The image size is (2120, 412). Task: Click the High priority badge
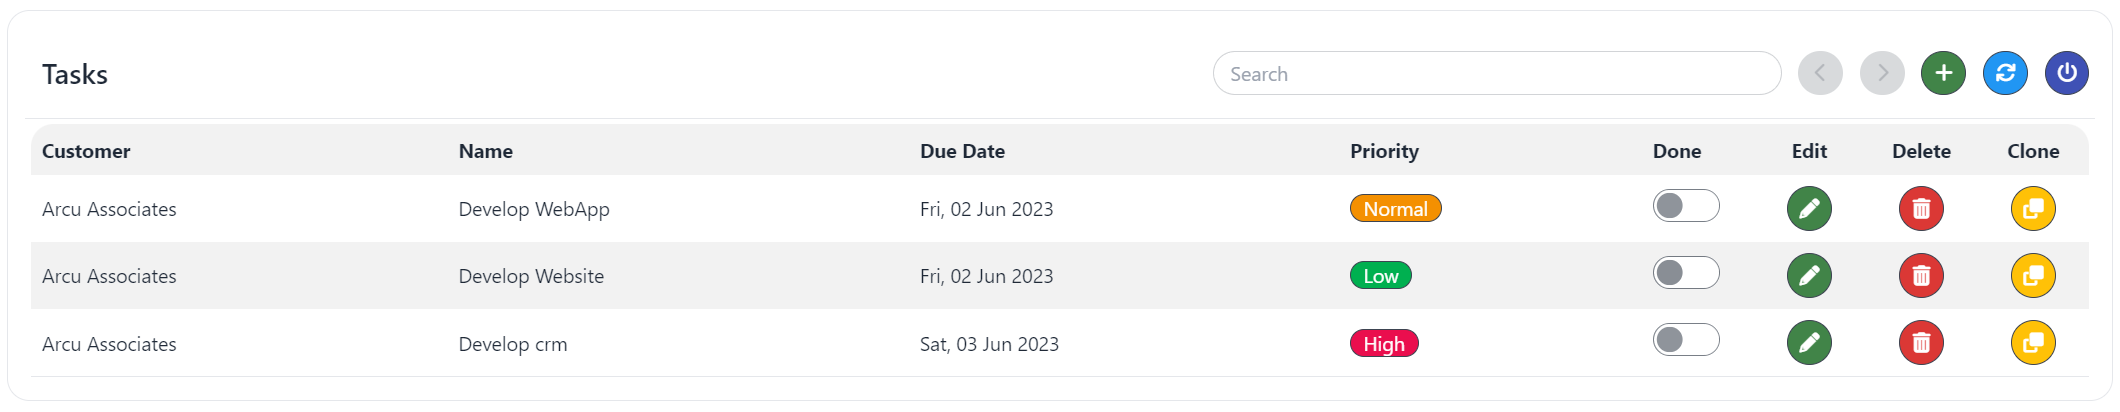pos(1384,344)
